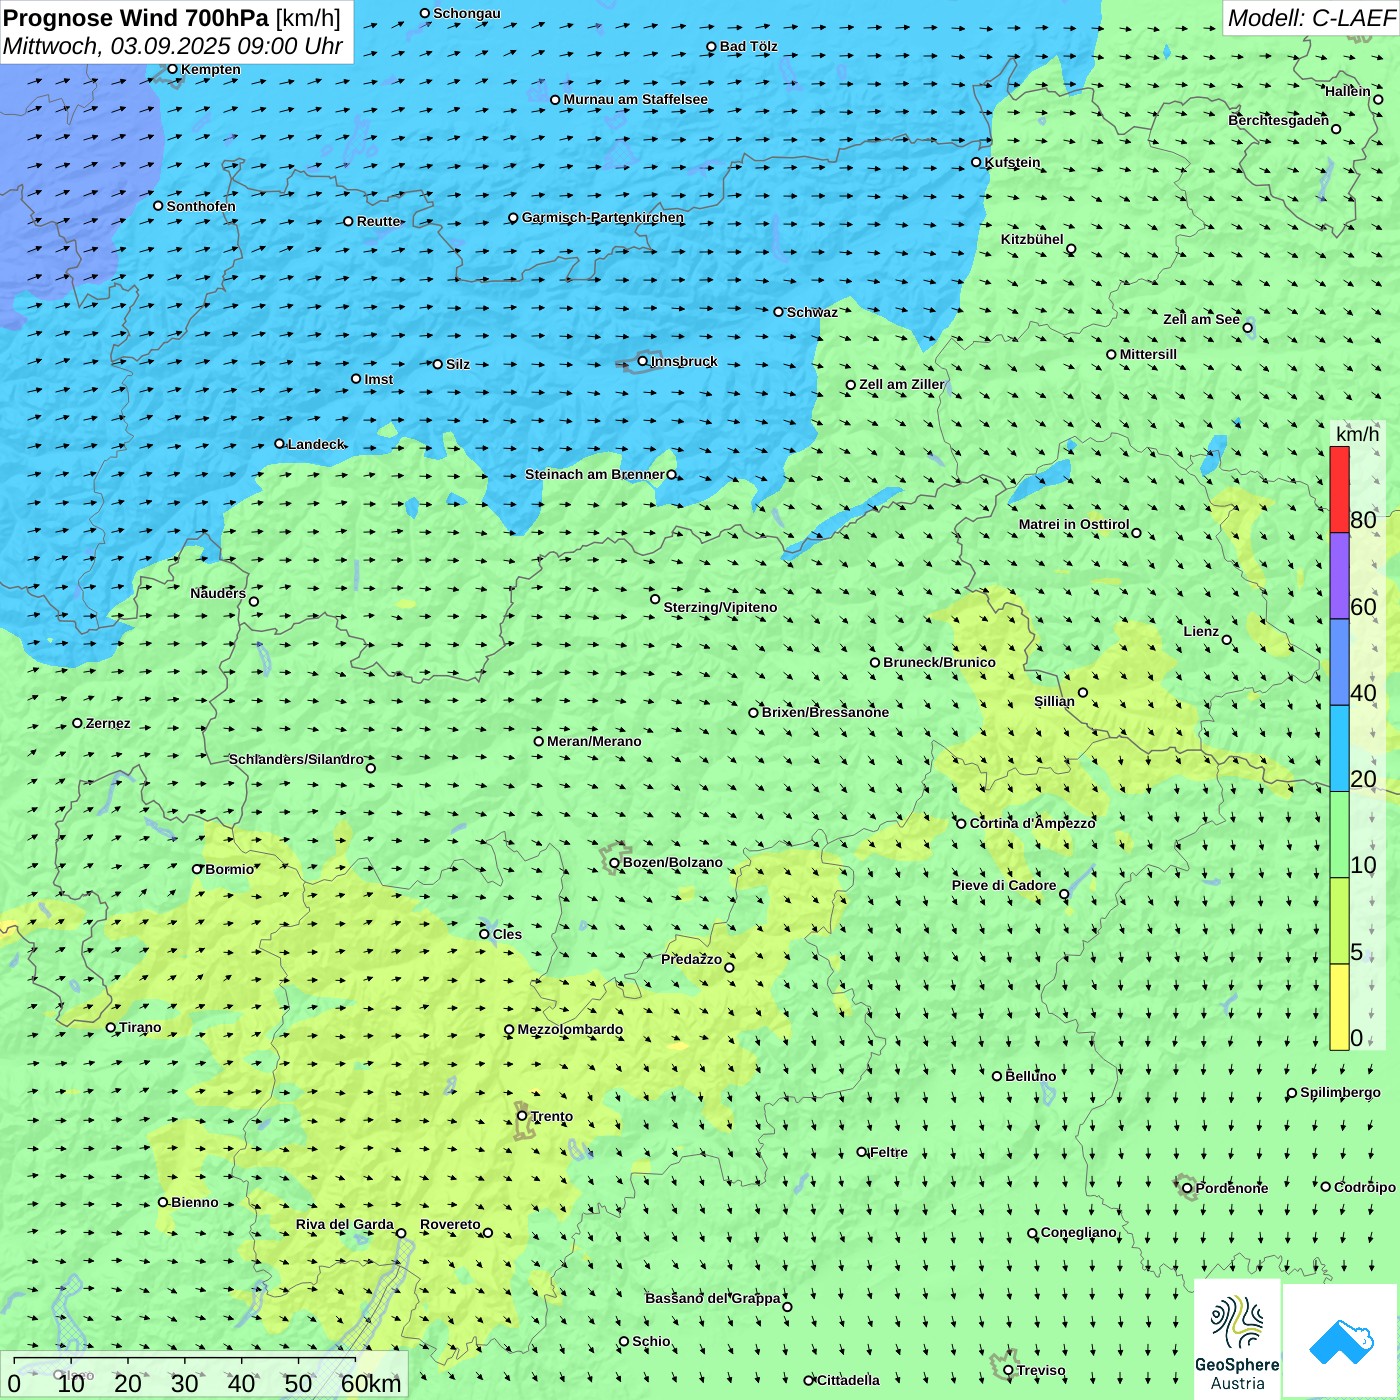Select the Bormio location marker
The width and height of the screenshot is (1400, 1400).
tap(197, 869)
